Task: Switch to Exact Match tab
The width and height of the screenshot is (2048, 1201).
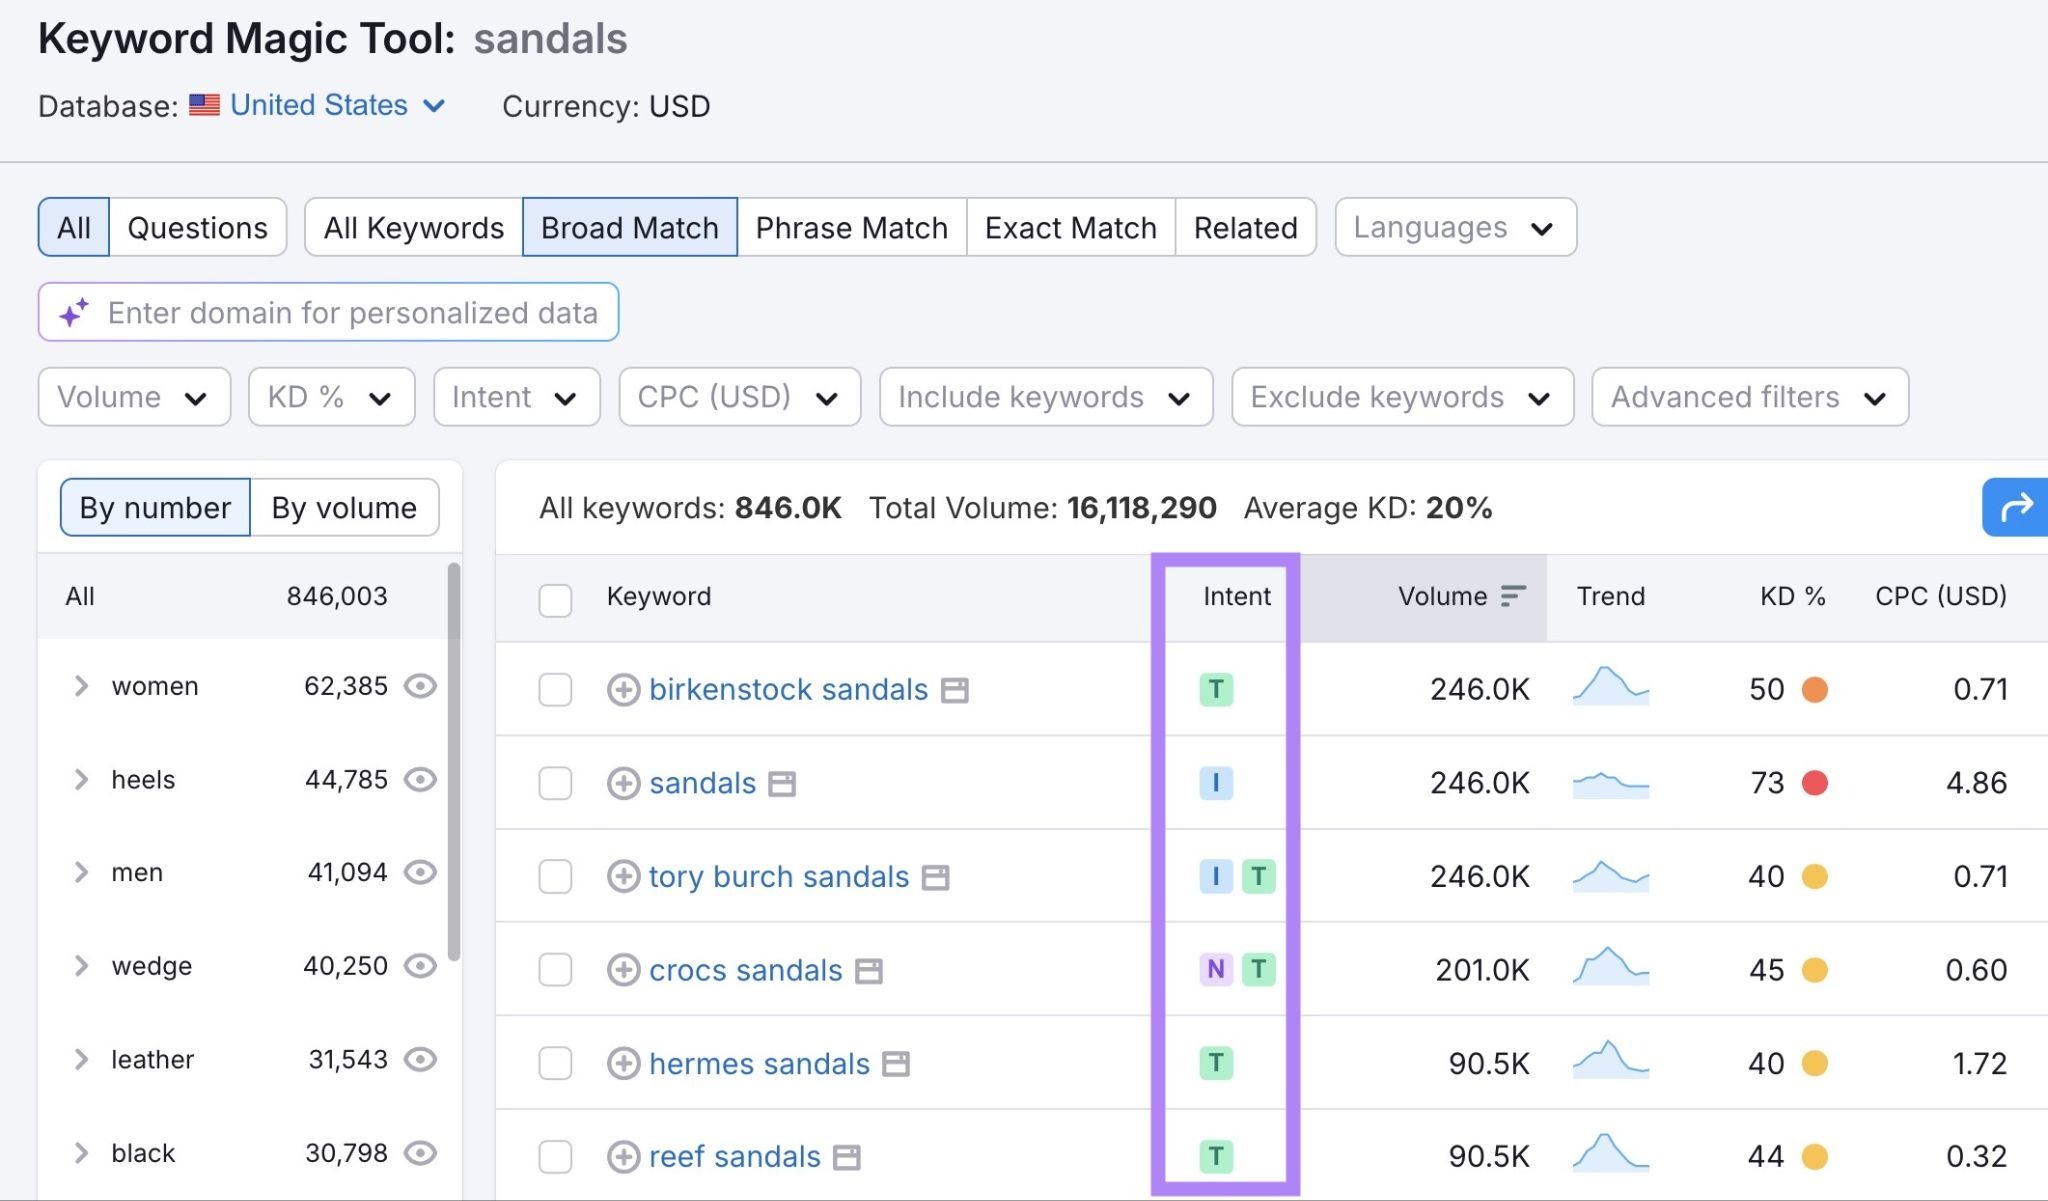Action: coord(1070,228)
